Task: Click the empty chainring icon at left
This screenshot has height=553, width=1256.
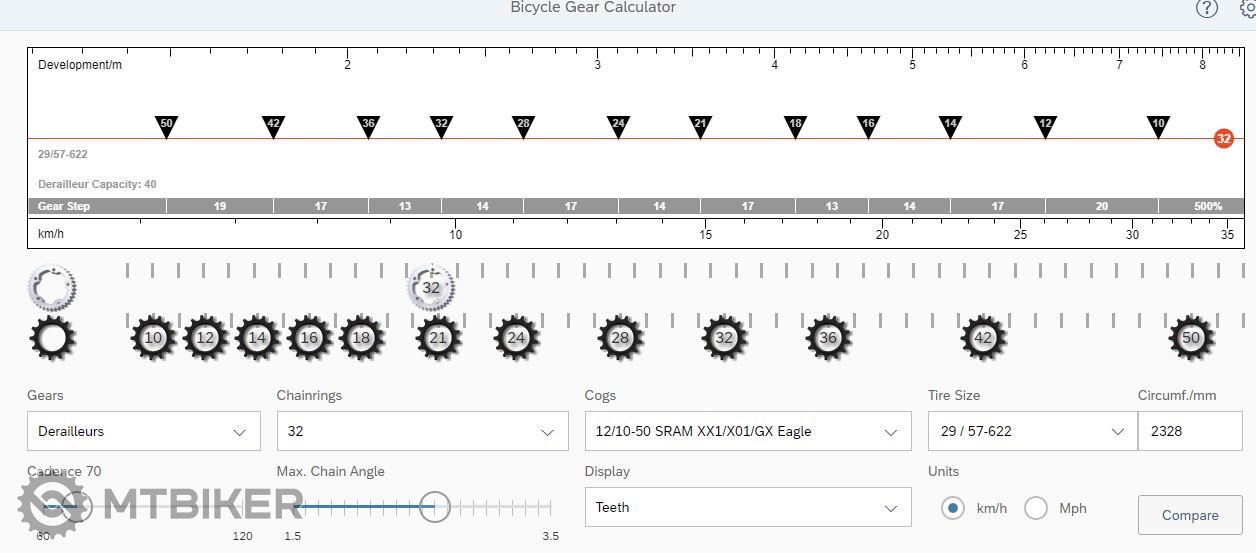Action: click(52, 288)
